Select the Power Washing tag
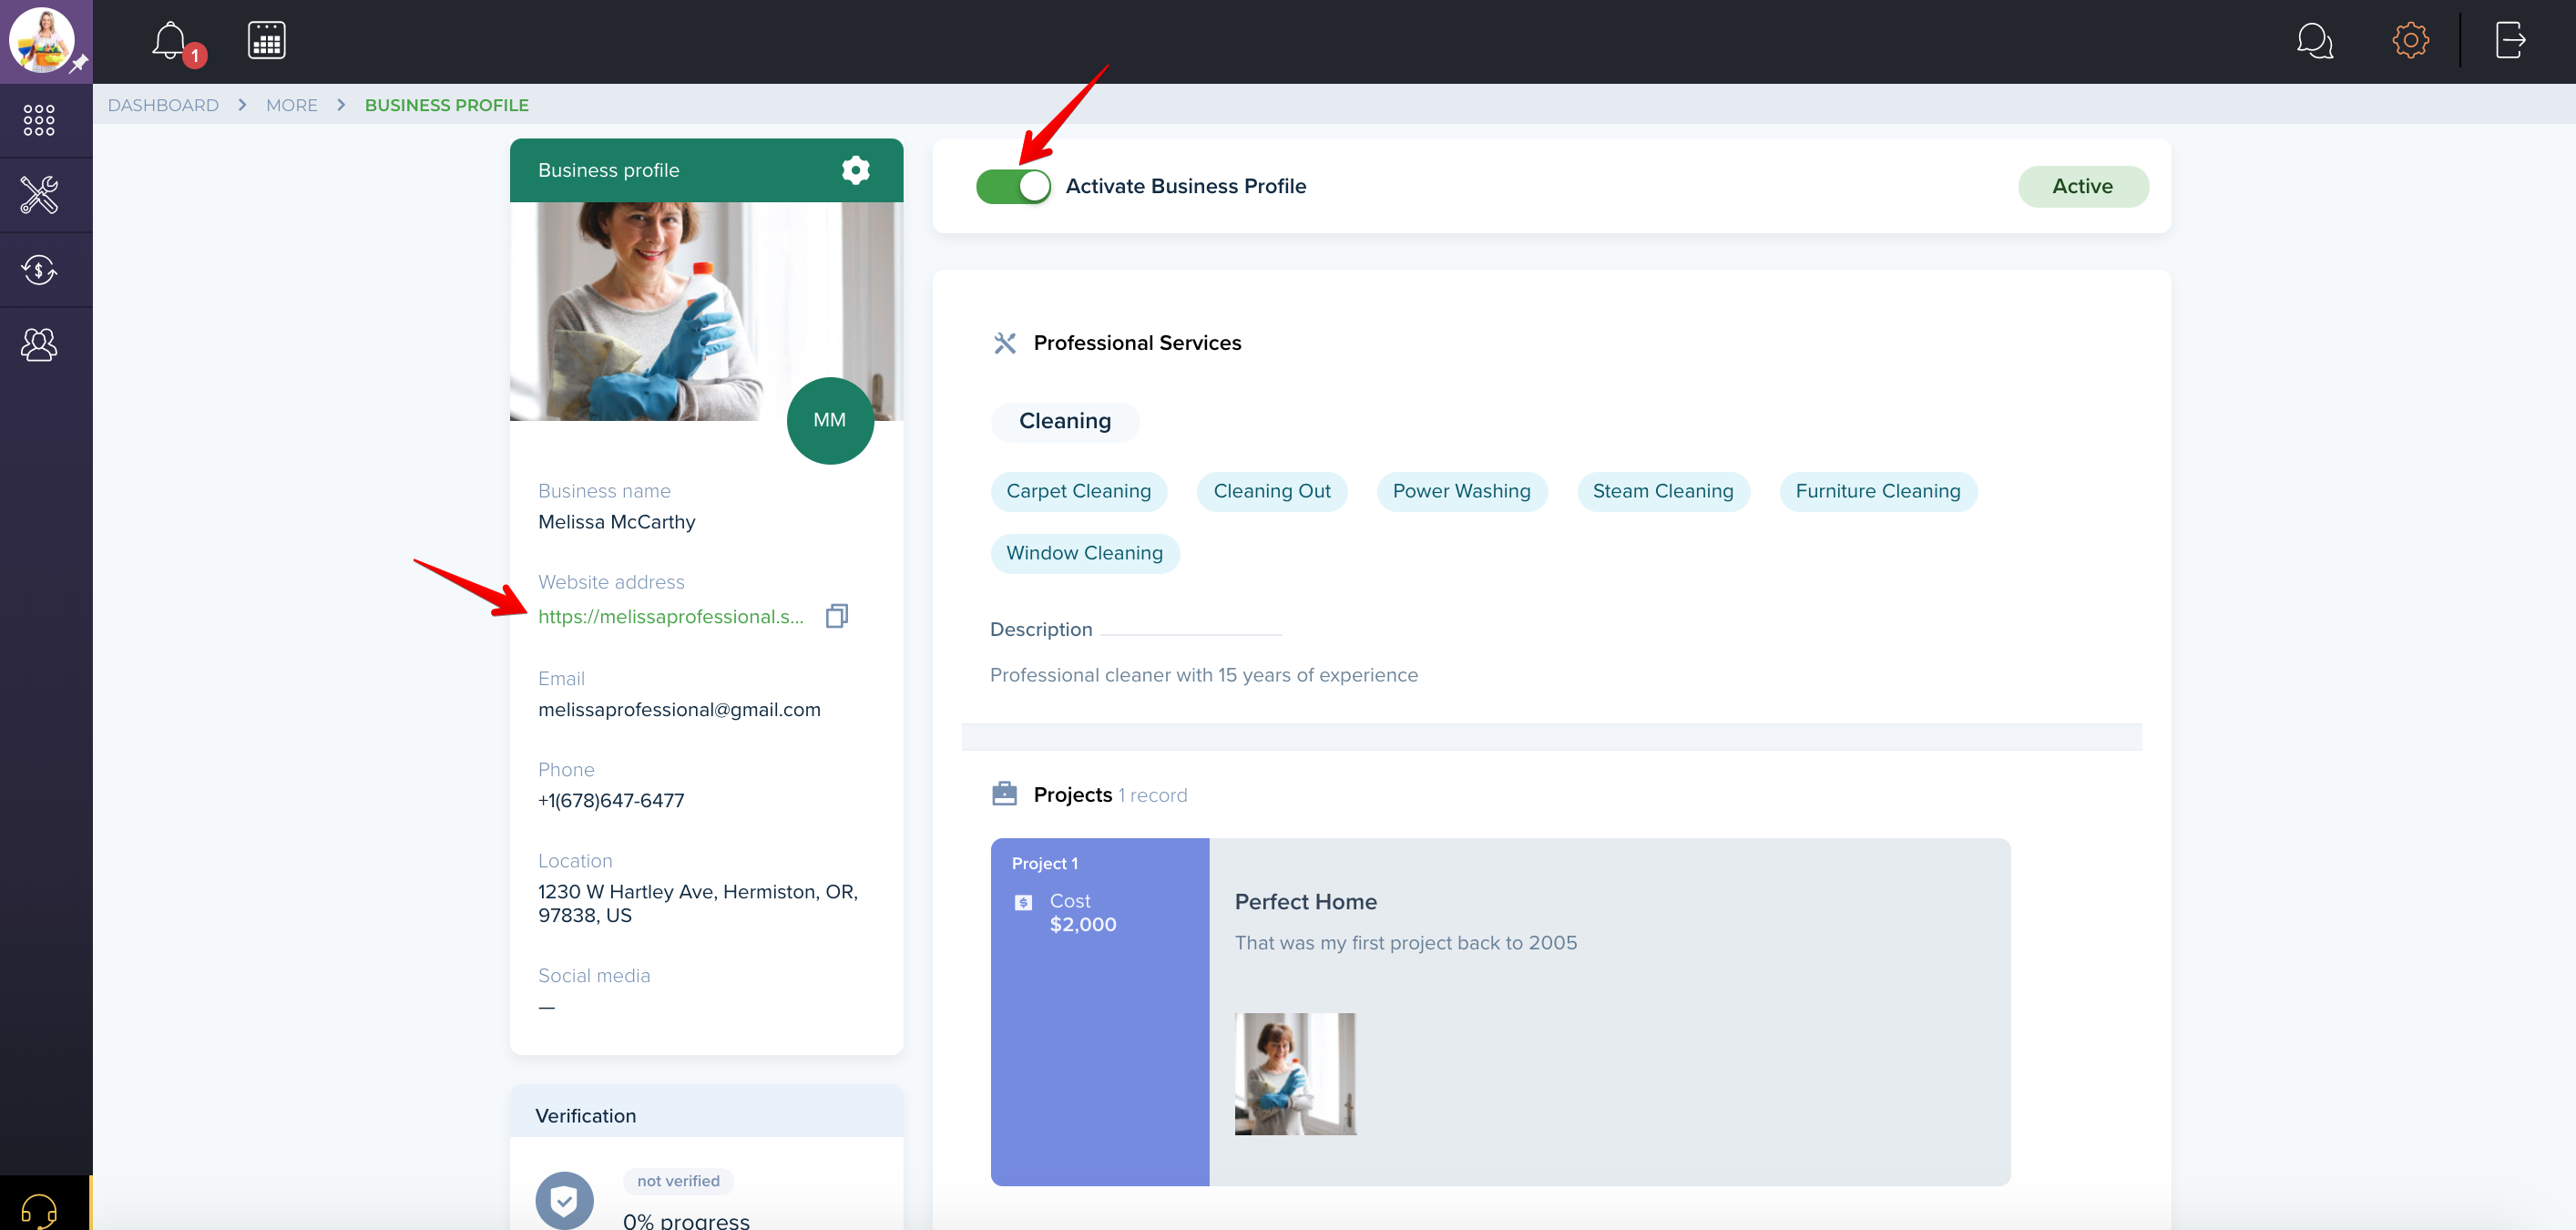Viewport: 2576px width, 1230px height. click(1461, 491)
